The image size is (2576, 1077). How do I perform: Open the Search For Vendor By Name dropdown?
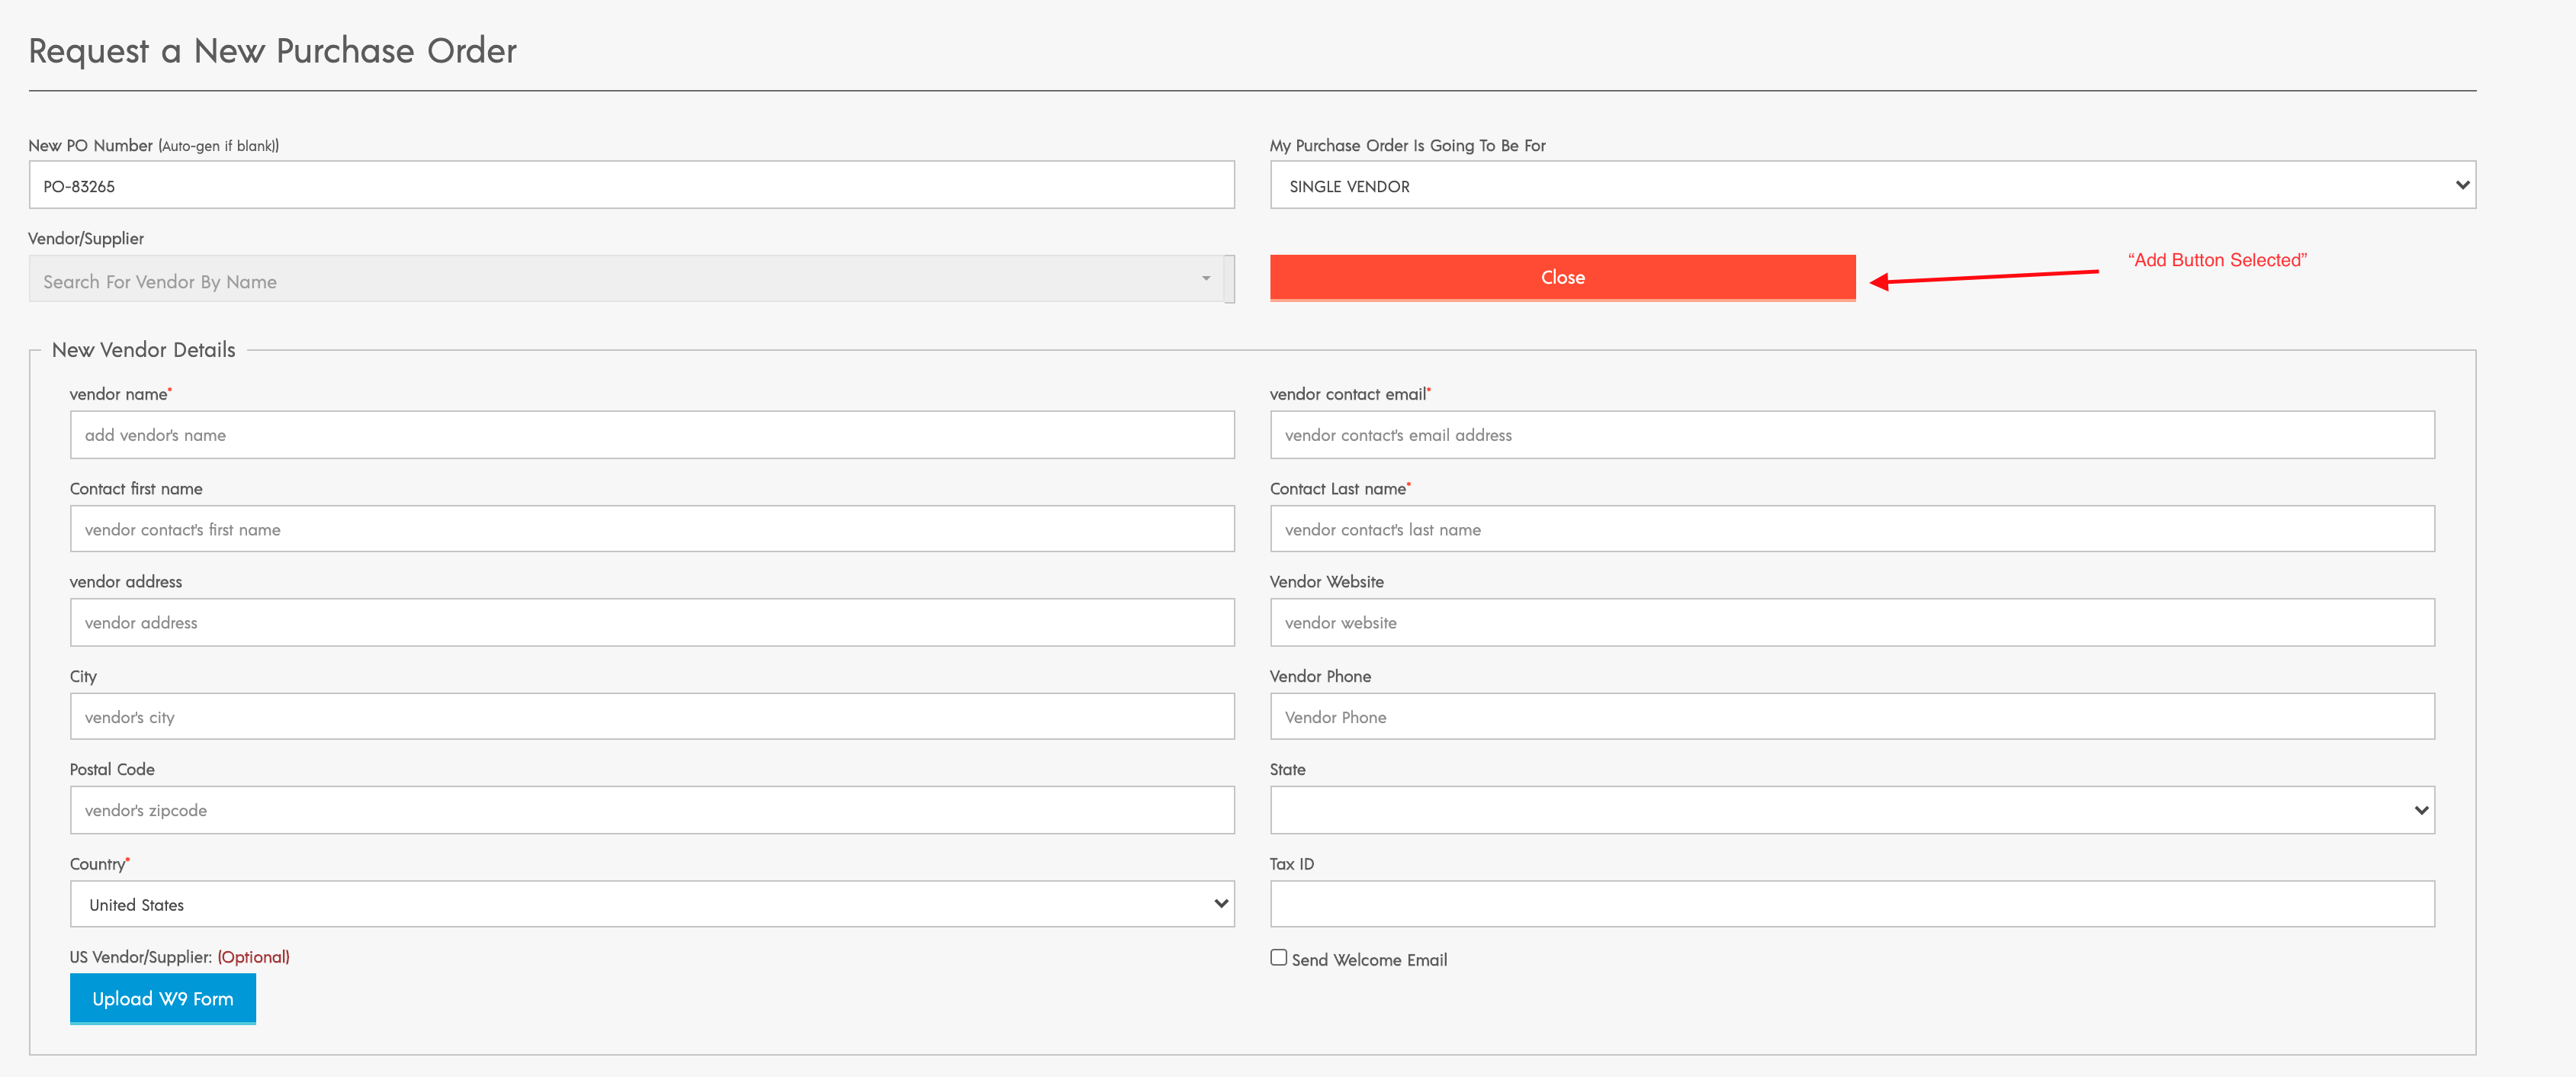tap(620, 281)
